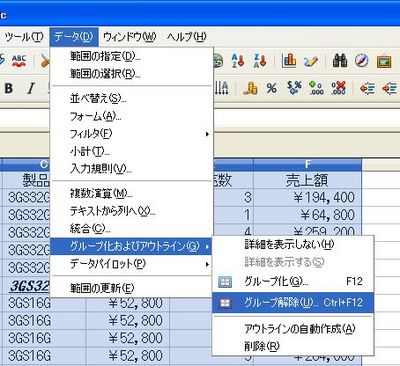400x366 pixels.
Task: Open the ウィンドウ(W) menu
Action: [x=129, y=37]
